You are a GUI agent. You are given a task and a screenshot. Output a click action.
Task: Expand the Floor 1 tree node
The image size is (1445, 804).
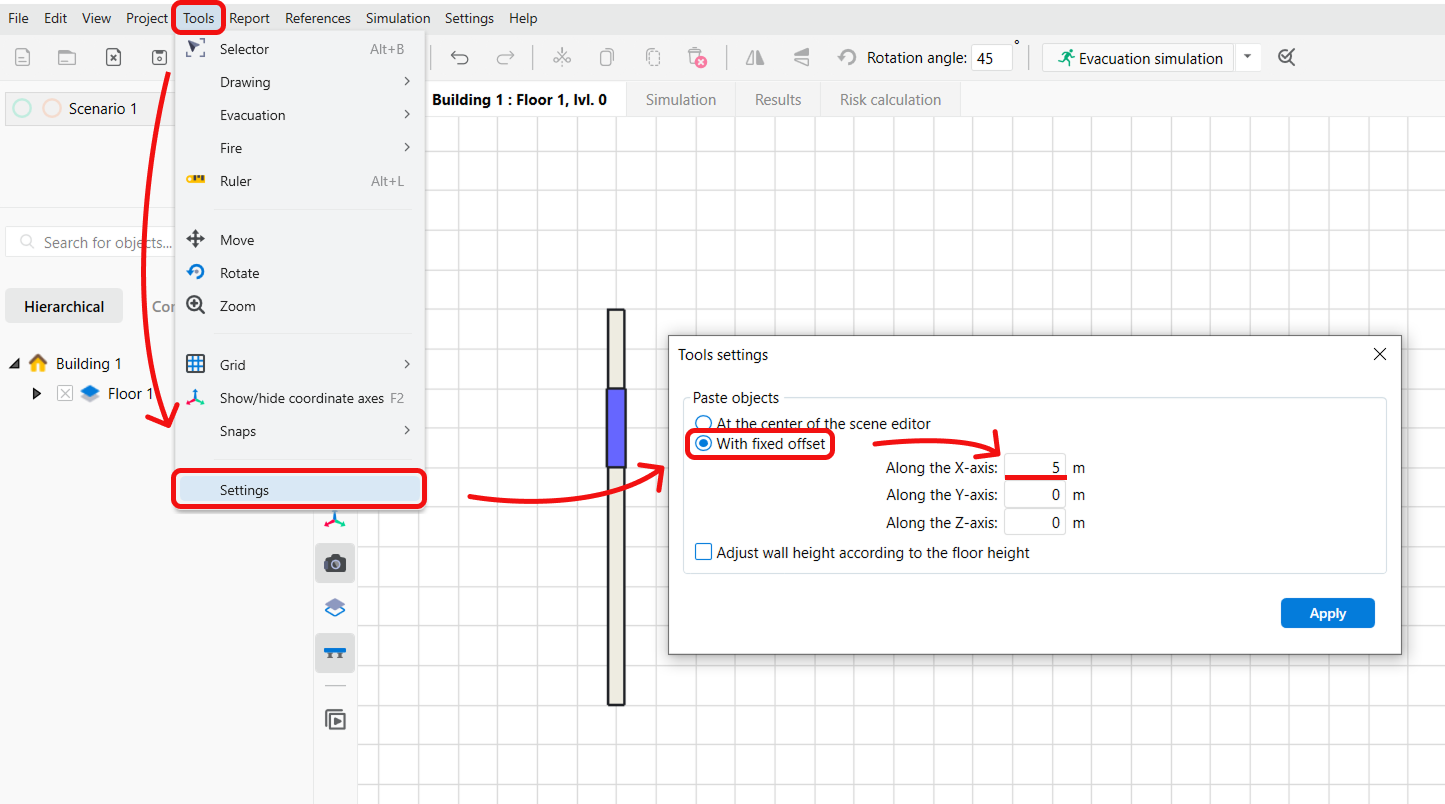37,394
